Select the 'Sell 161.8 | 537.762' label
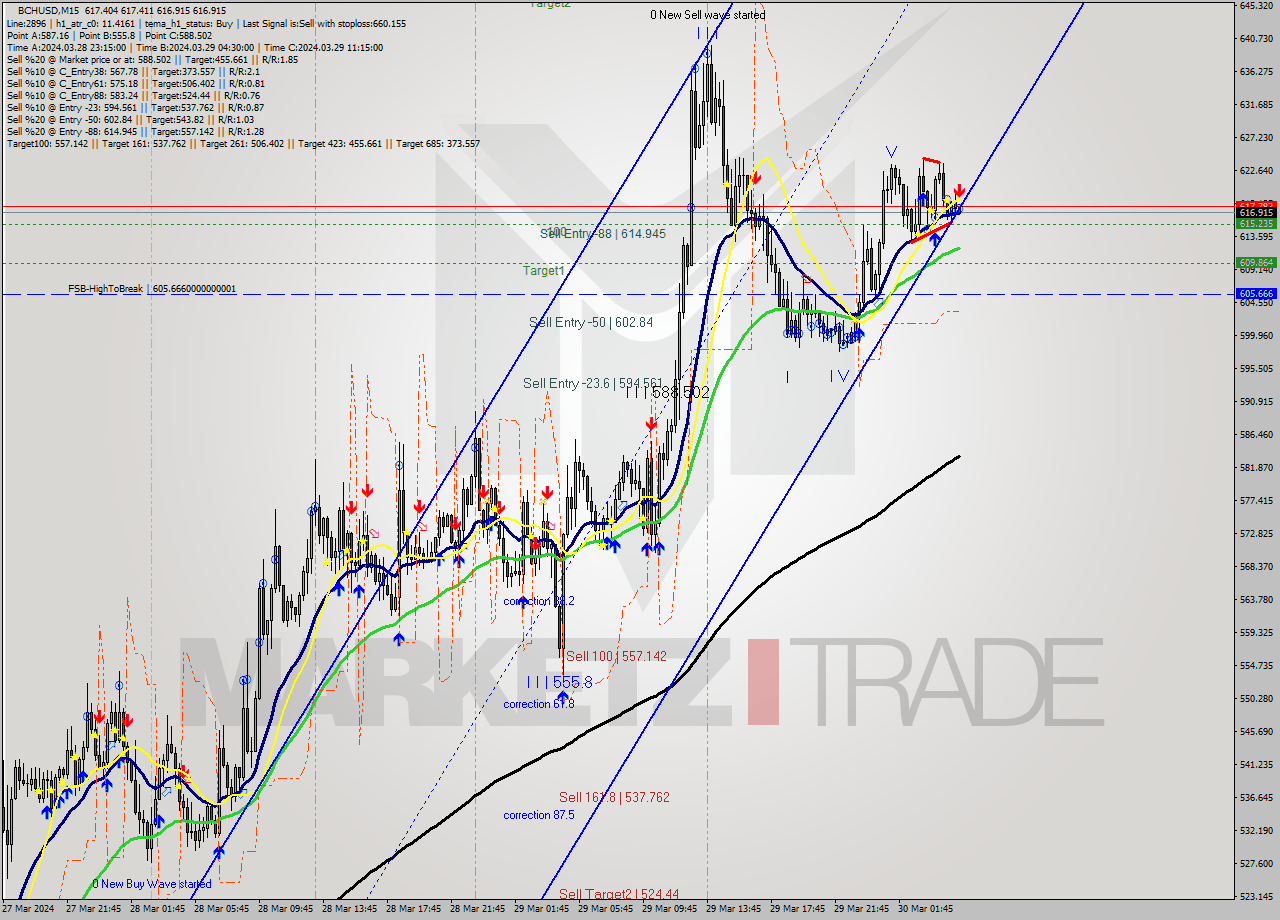 (x=614, y=797)
